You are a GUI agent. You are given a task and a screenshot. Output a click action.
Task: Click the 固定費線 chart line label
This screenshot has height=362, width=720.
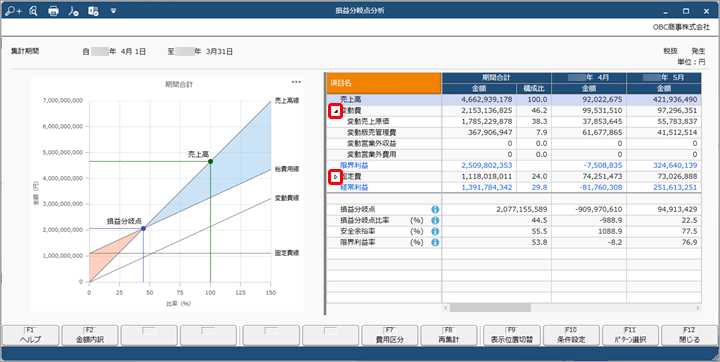pos(287,253)
